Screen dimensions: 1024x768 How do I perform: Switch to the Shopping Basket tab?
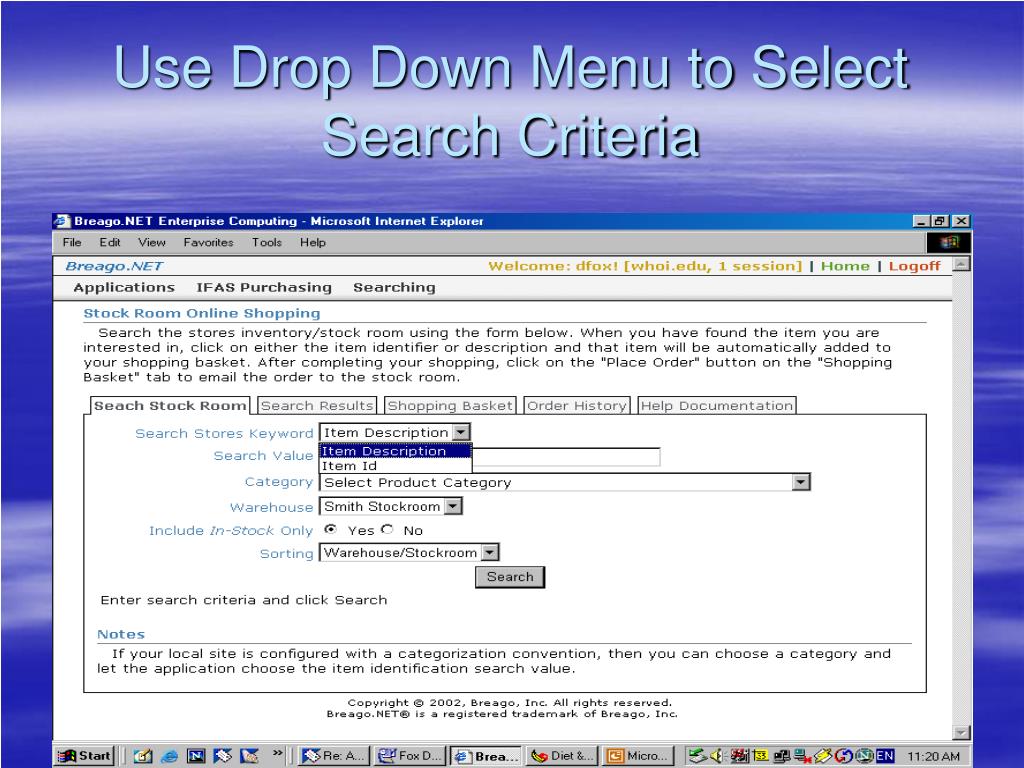pyautogui.click(x=450, y=406)
